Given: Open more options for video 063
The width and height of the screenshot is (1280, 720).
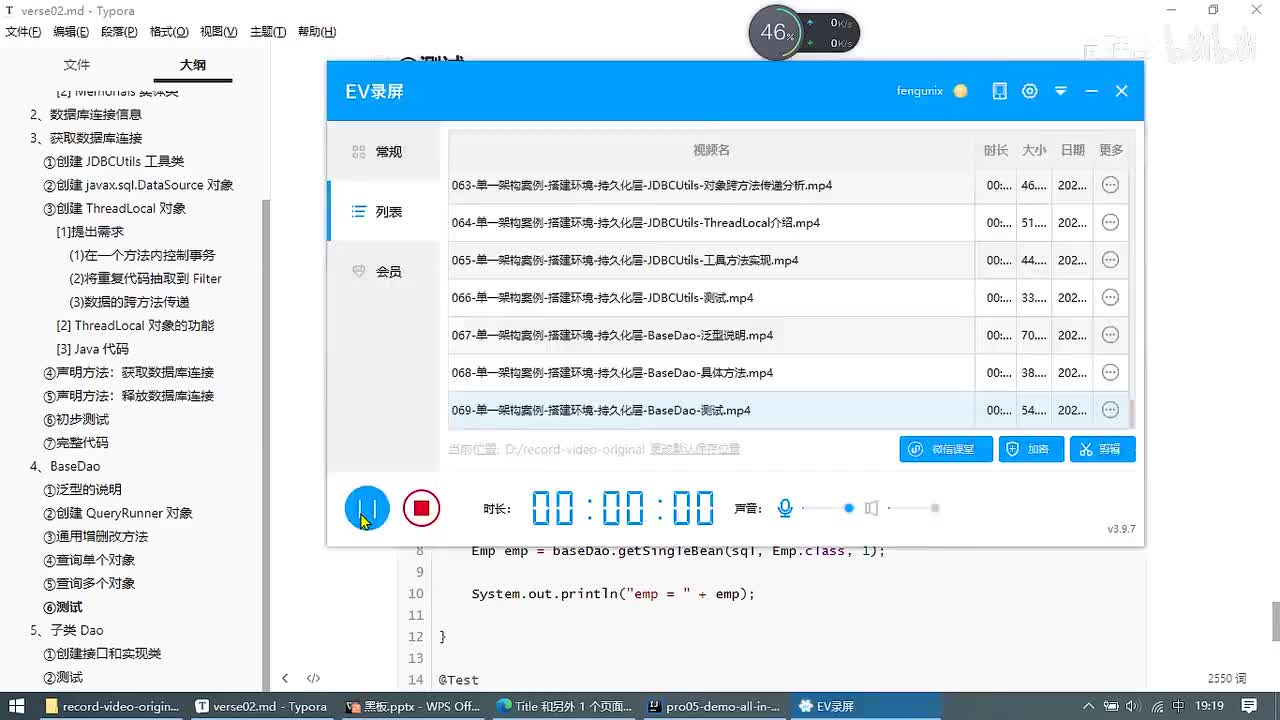Looking at the screenshot, I should [1110, 185].
